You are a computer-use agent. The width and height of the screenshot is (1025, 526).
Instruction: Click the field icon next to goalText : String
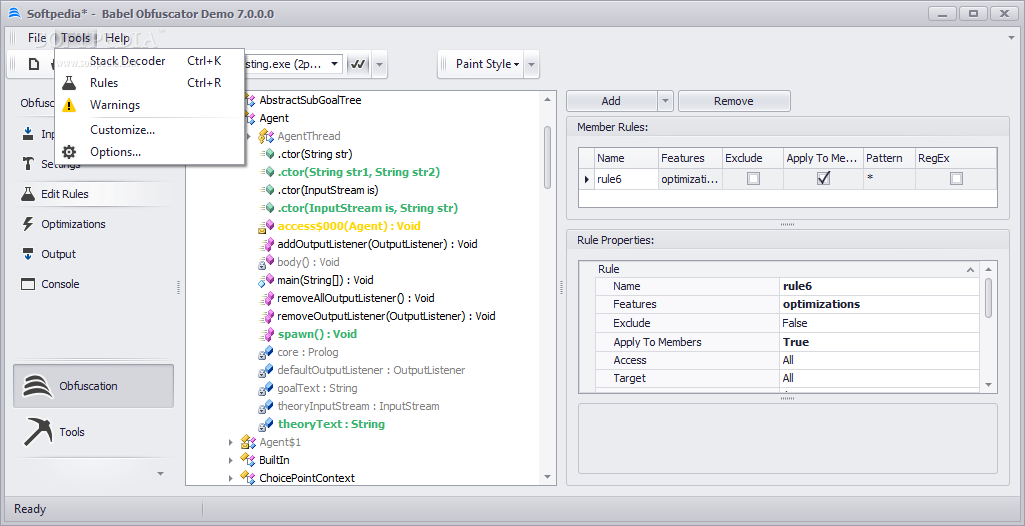(266, 388)
